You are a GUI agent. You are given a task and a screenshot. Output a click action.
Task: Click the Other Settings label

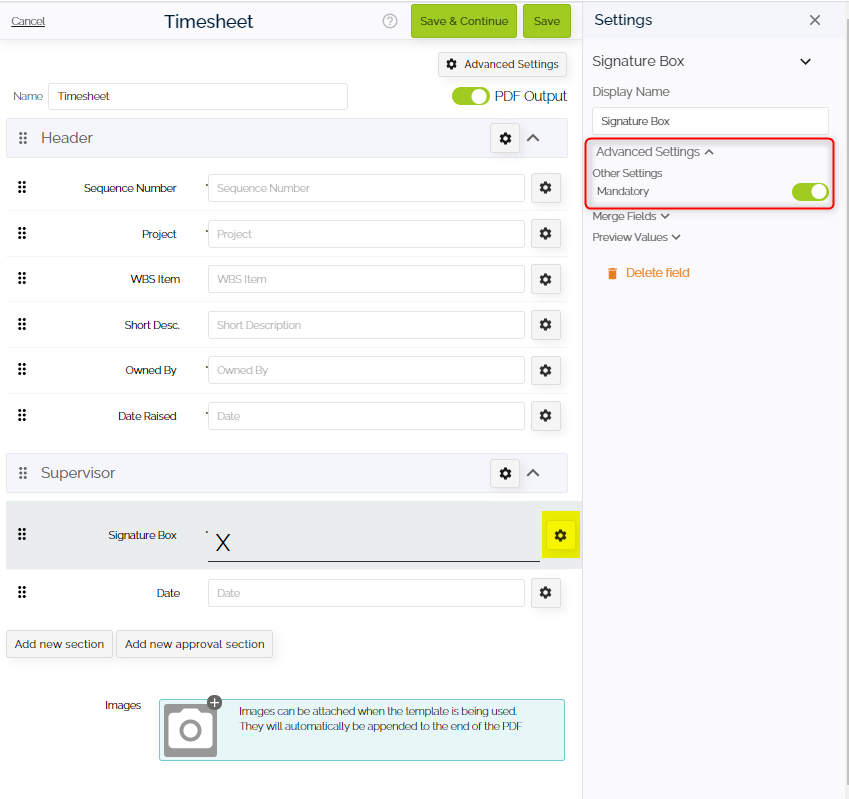(x=627, y=173)
